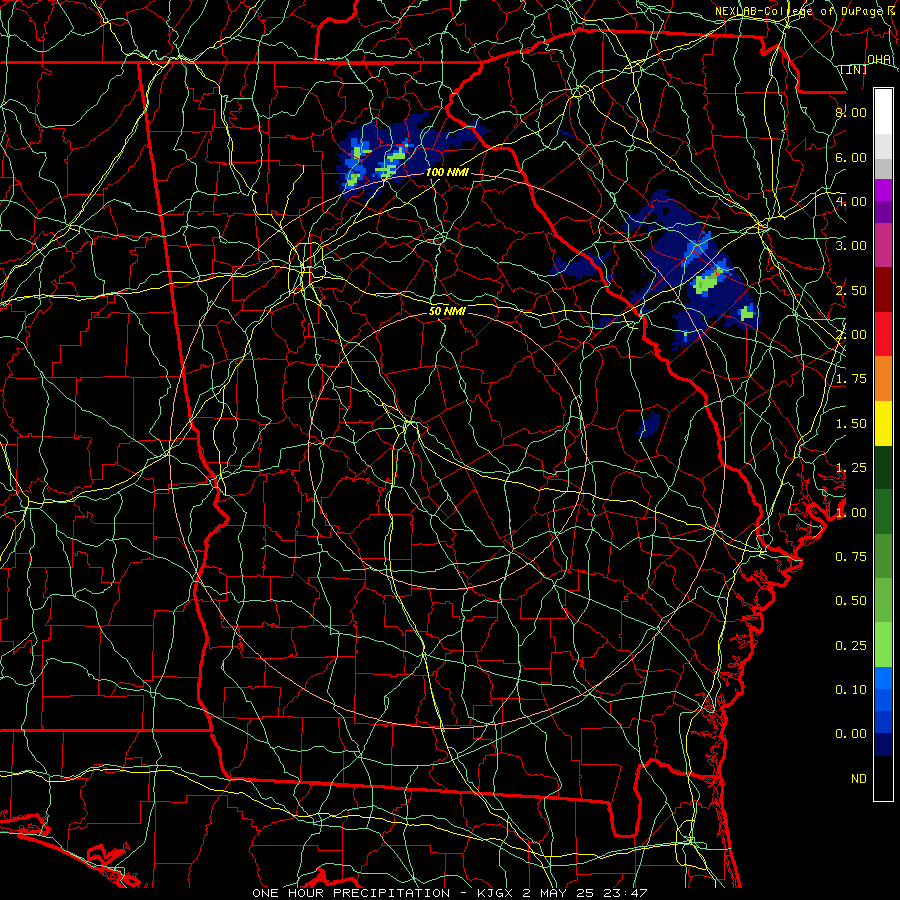This screenshot has width=900, height=900.
Task: Click the 1.25 legend value
Action: click(x=851, y=468)
